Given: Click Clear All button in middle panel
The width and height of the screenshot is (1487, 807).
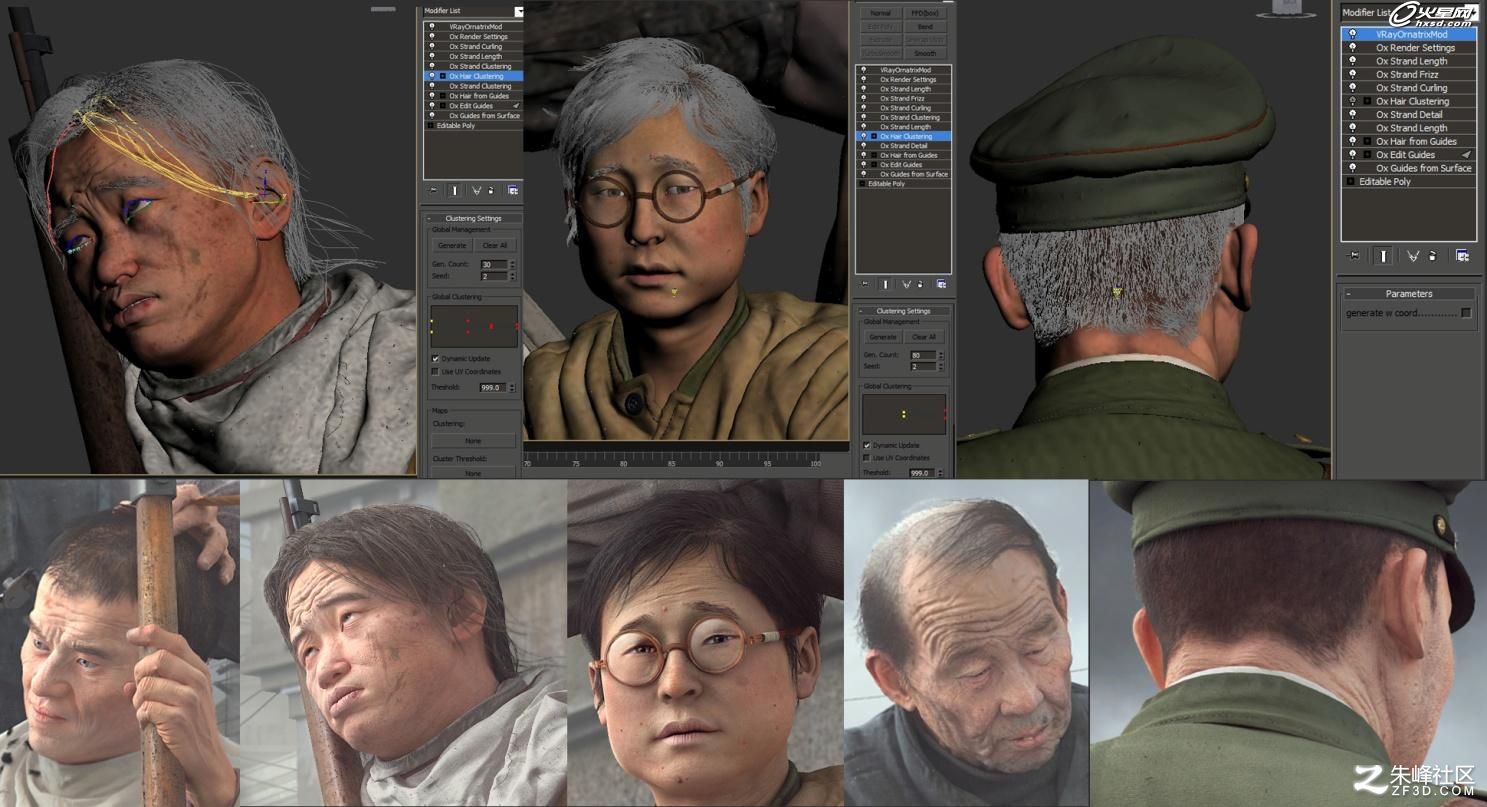Looking at the screenshot, I should (x=924, y=337).
